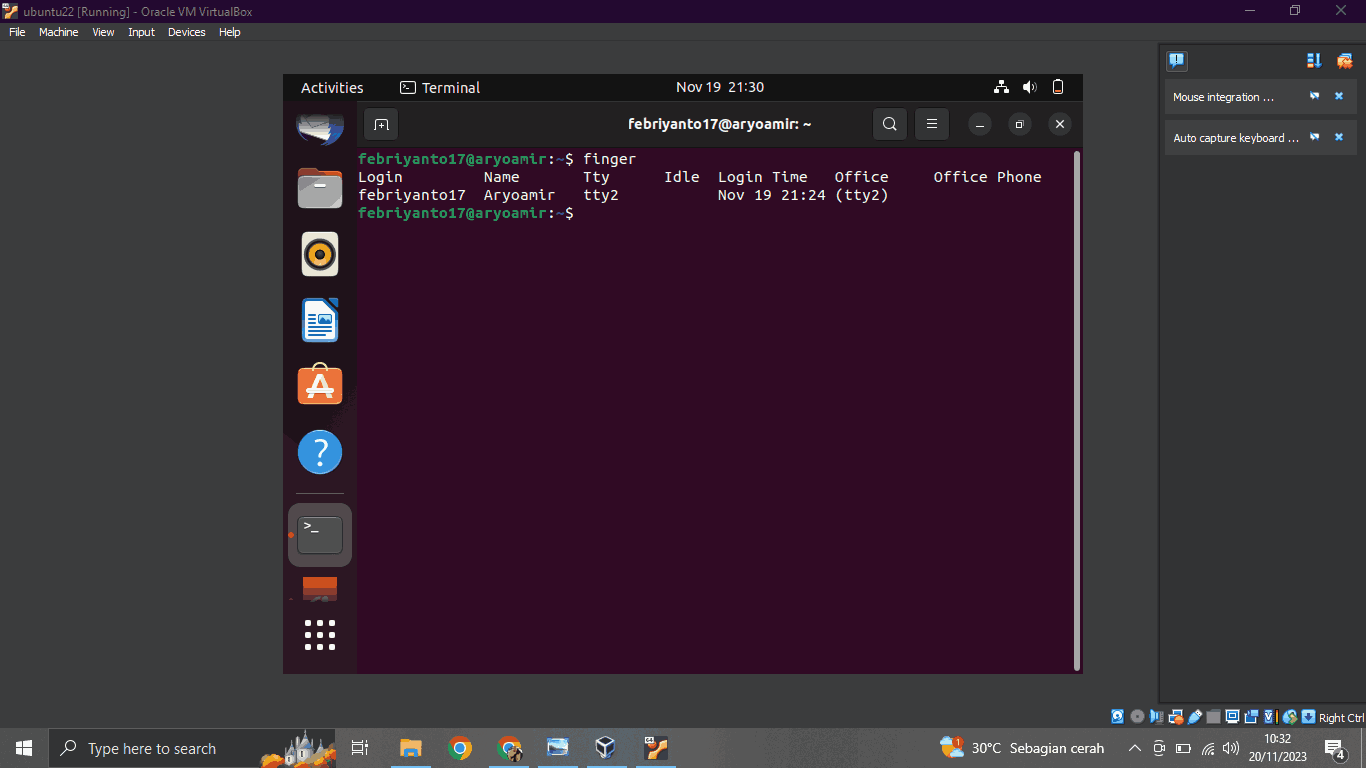Click the Right Ctrl host key label
The width and height of the screenshot is (1366, 768).
pos(1342,718)
